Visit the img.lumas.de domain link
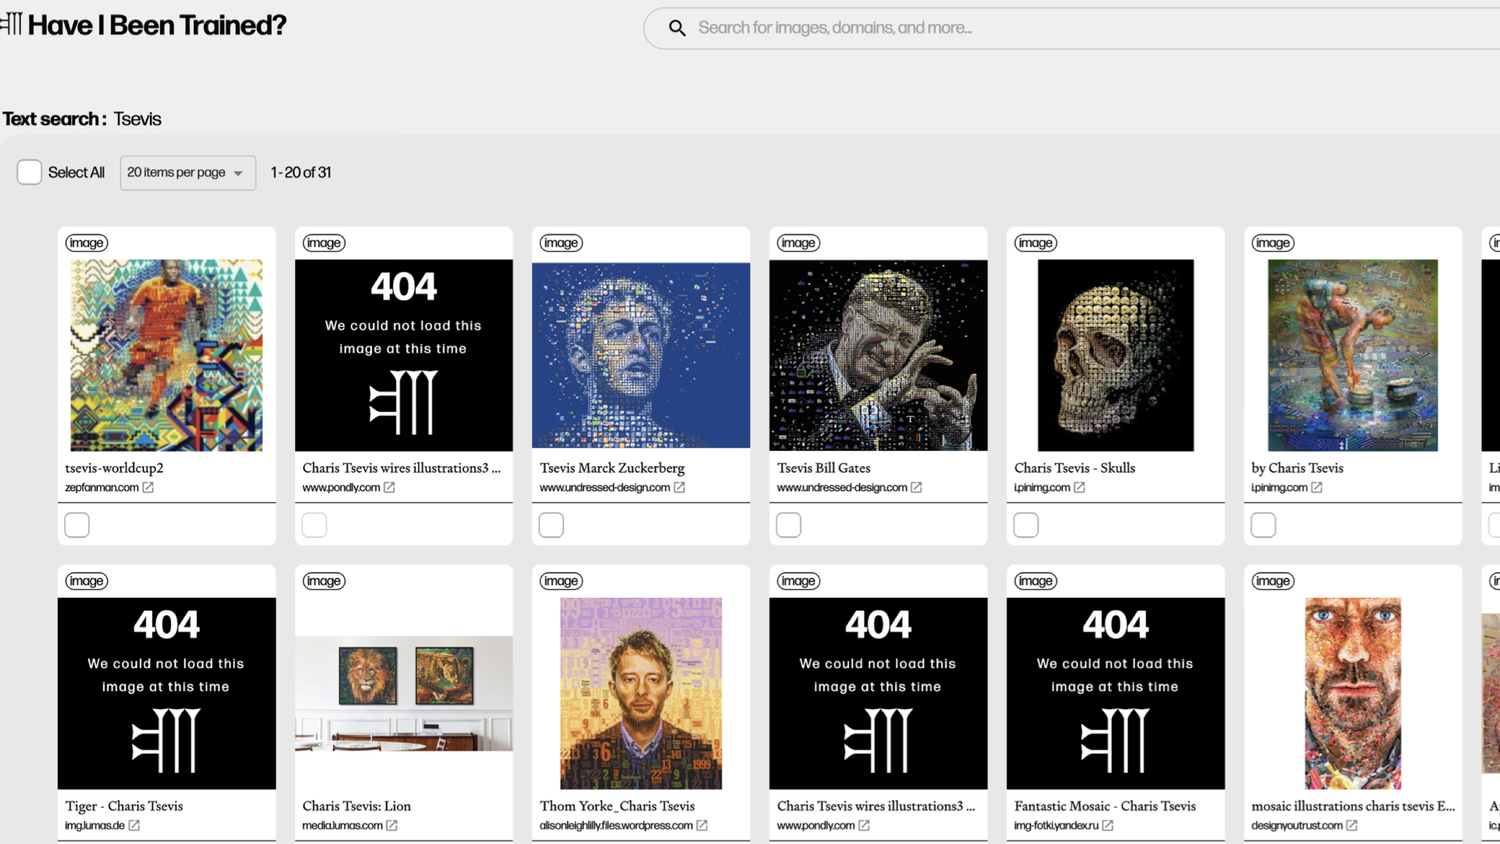This screenshot has width=1500, height=844. pos(95,826)
